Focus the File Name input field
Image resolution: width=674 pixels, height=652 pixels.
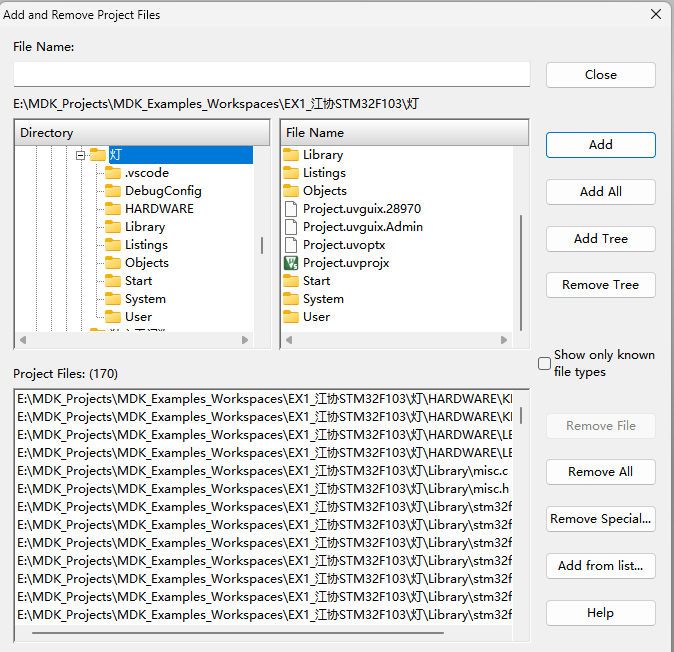272,74
